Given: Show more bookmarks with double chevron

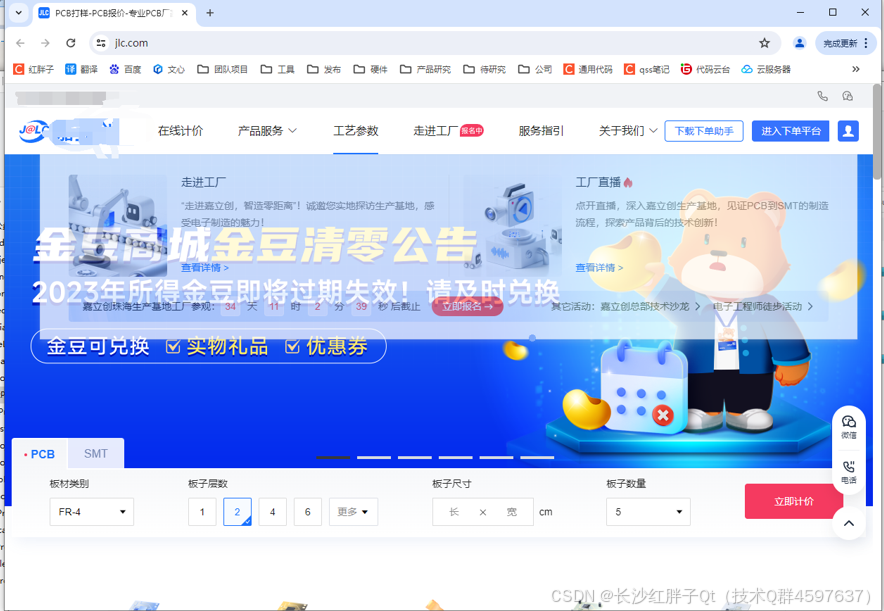Looking at the screenshot, I should coord(856,69).
